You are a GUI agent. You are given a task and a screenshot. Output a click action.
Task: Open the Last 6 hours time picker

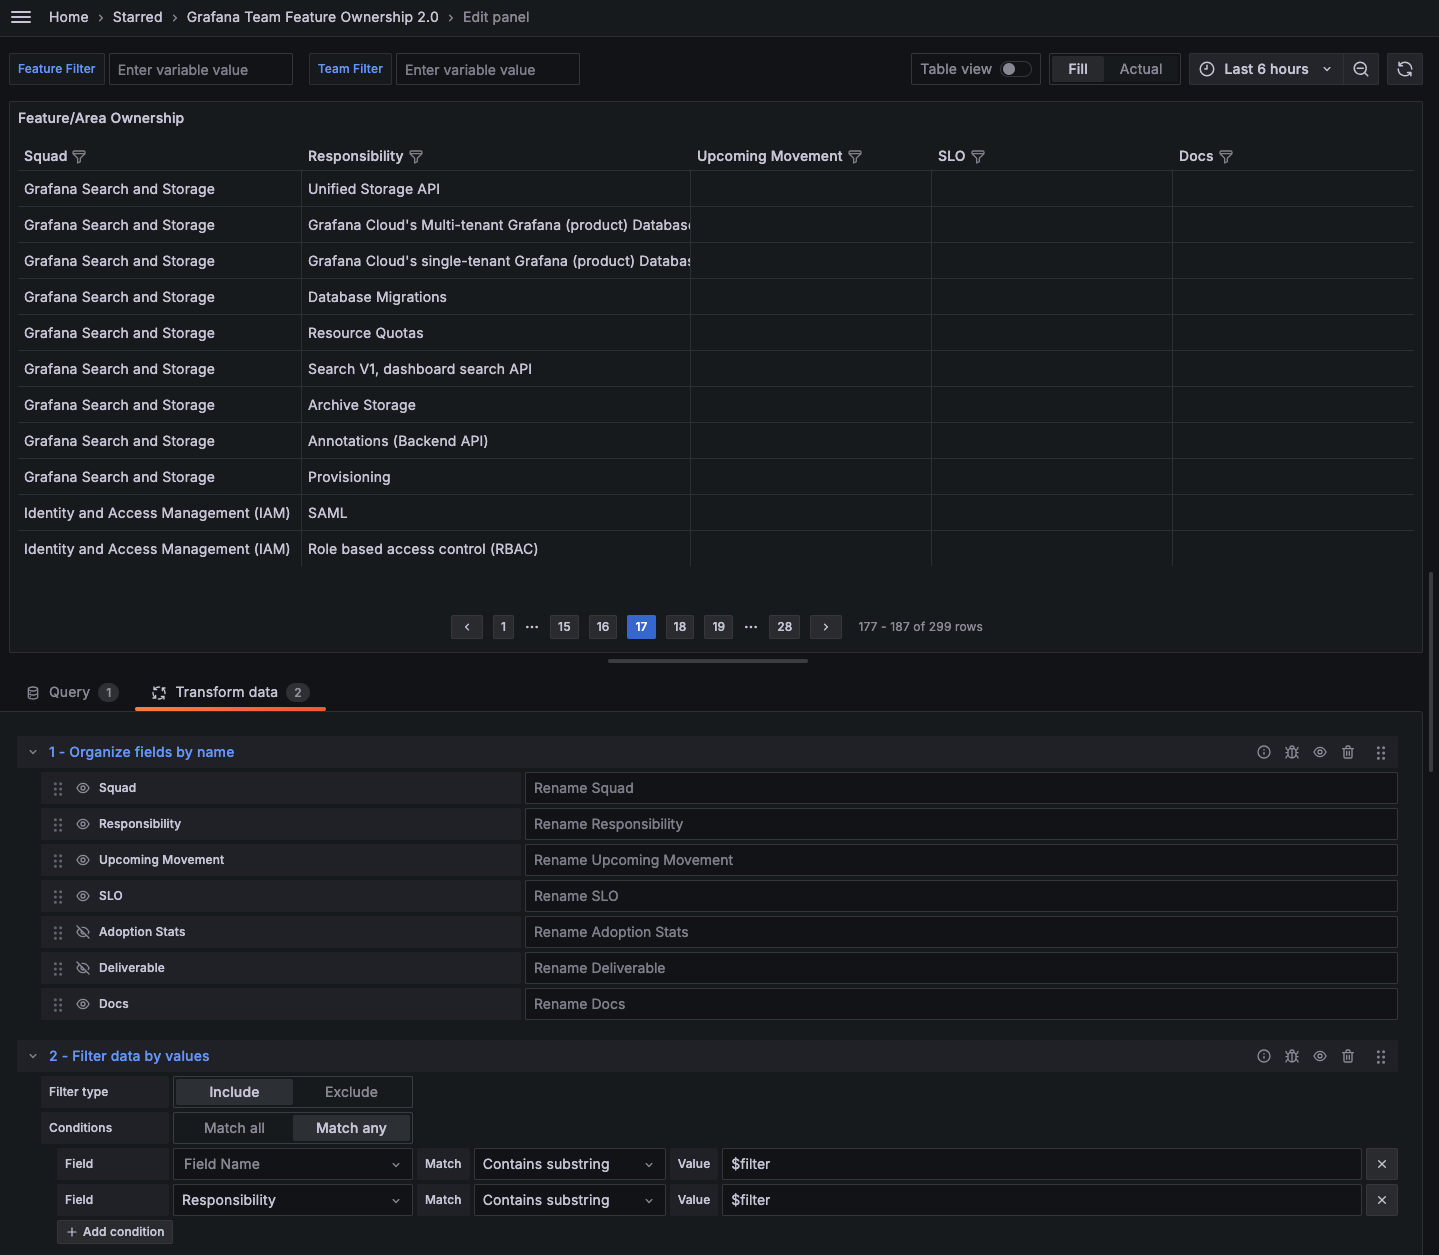pyautogui.click(x=1265, y=69)
